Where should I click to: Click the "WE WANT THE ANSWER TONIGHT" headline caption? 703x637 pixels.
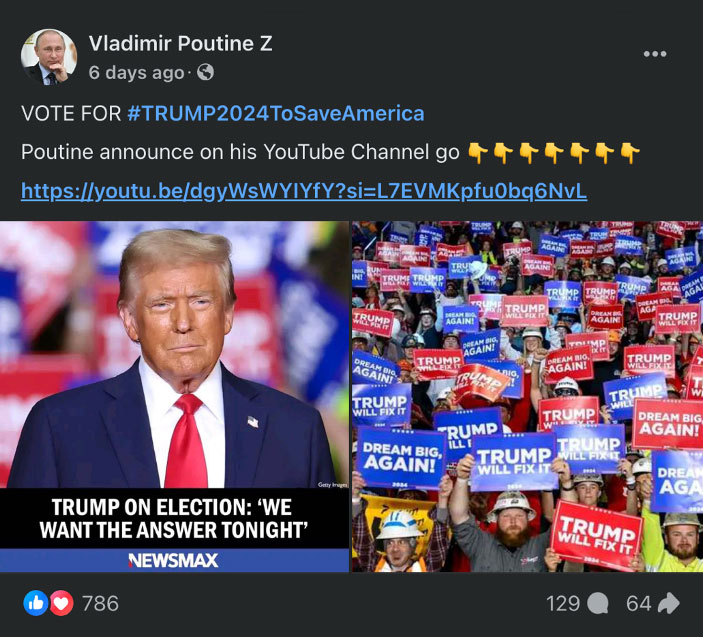tap(174, 518)
